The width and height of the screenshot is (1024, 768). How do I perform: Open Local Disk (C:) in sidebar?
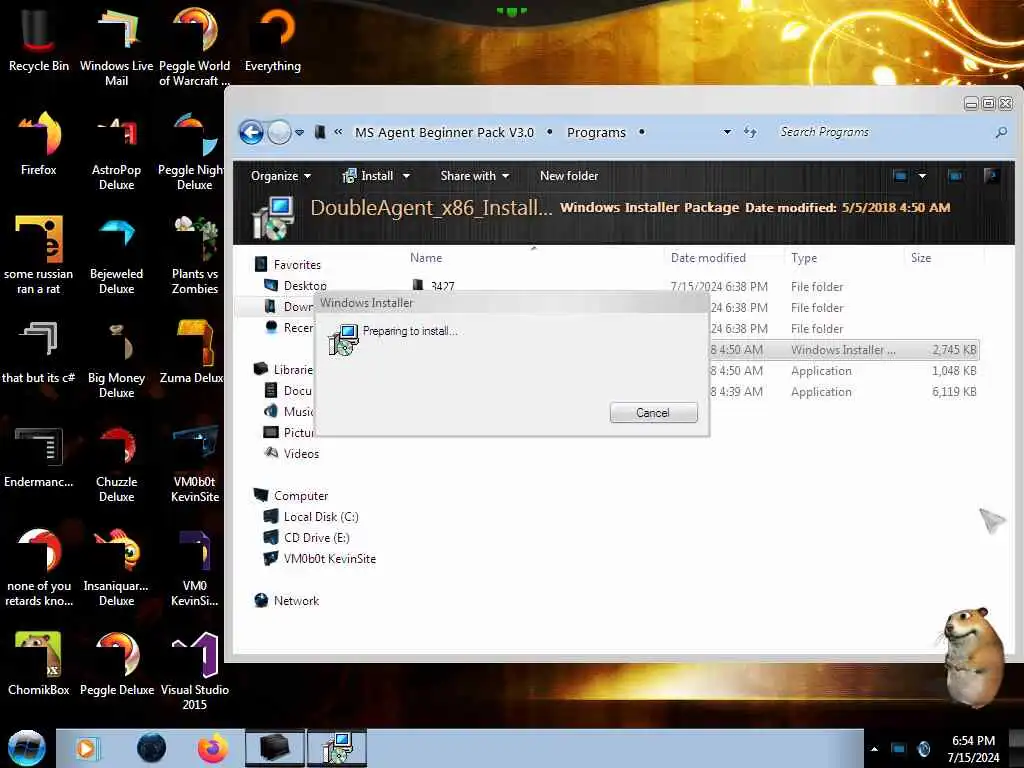[x=311, y=517]
